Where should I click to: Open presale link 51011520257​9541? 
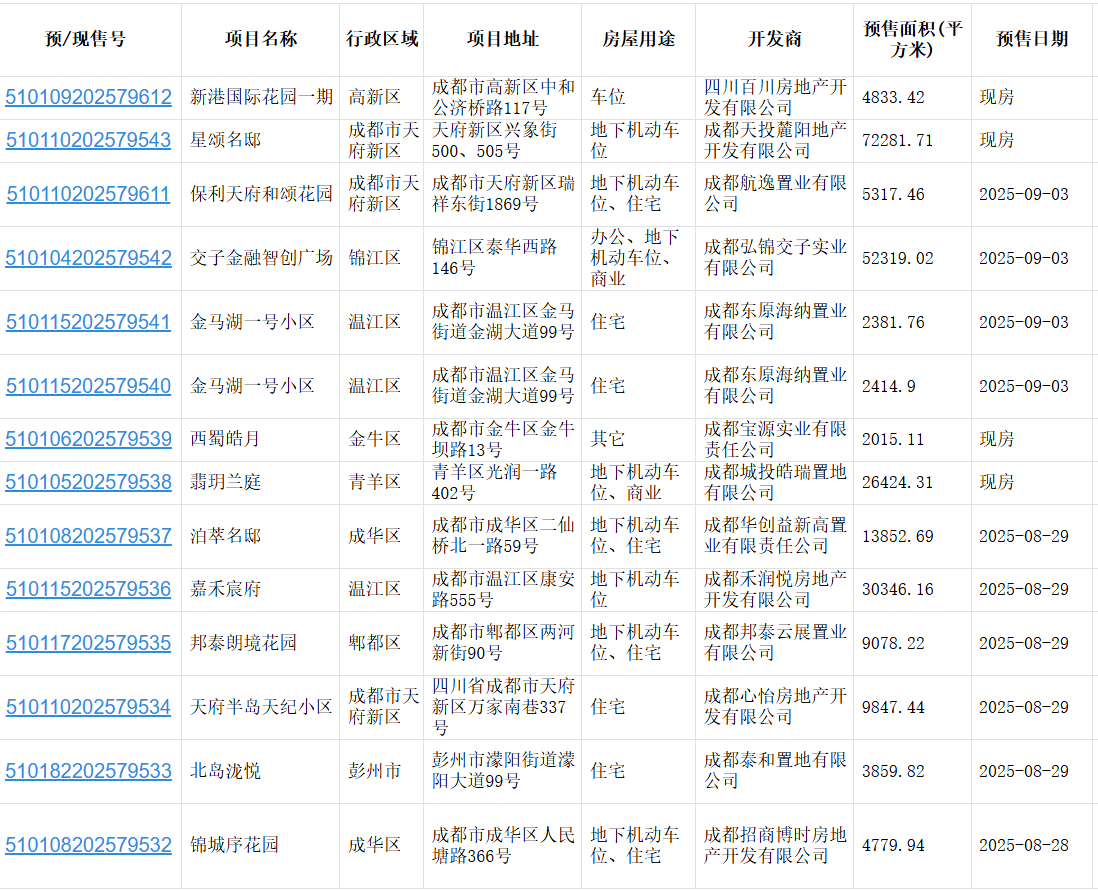pos(88,322)
